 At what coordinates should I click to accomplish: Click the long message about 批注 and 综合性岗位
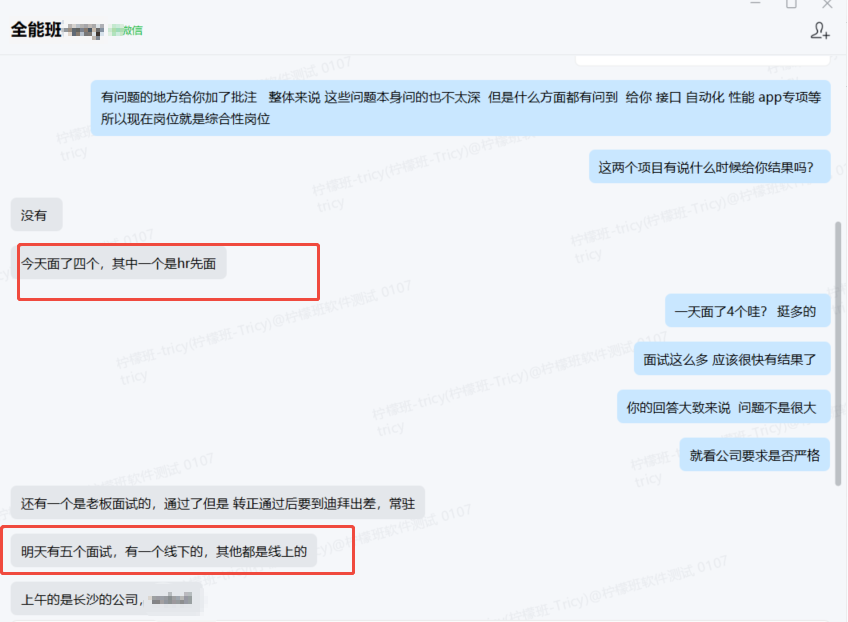click(460, 108)
